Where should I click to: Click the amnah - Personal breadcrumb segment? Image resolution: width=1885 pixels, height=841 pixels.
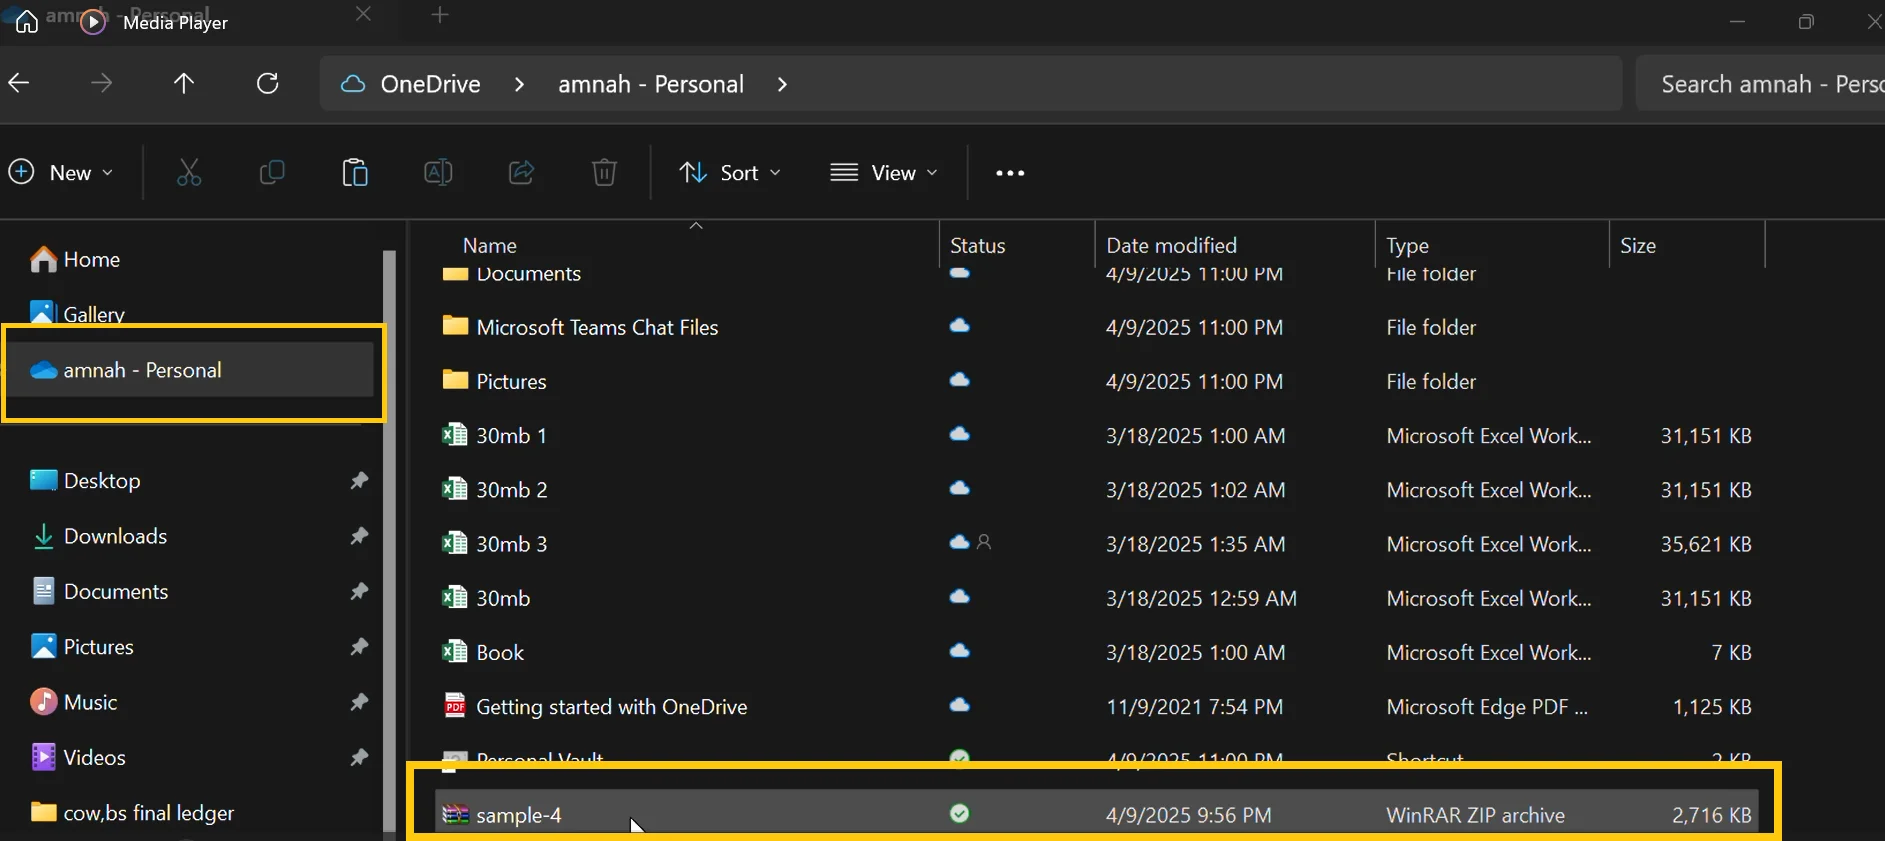[651, 84]
